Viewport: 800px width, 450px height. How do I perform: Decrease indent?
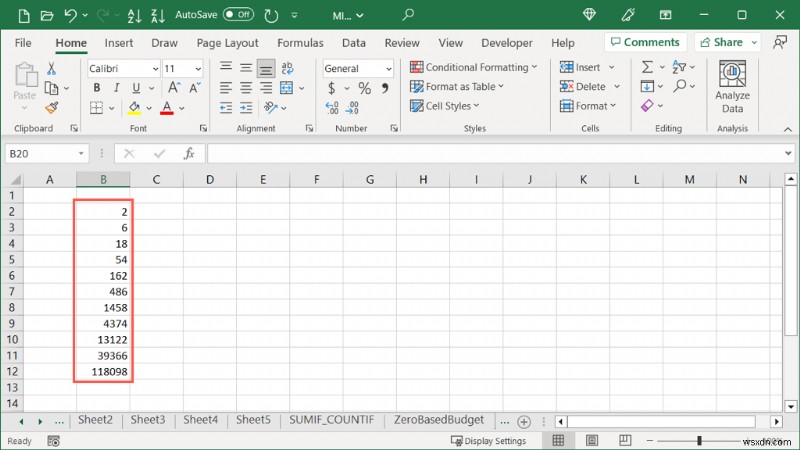point(226,108)
